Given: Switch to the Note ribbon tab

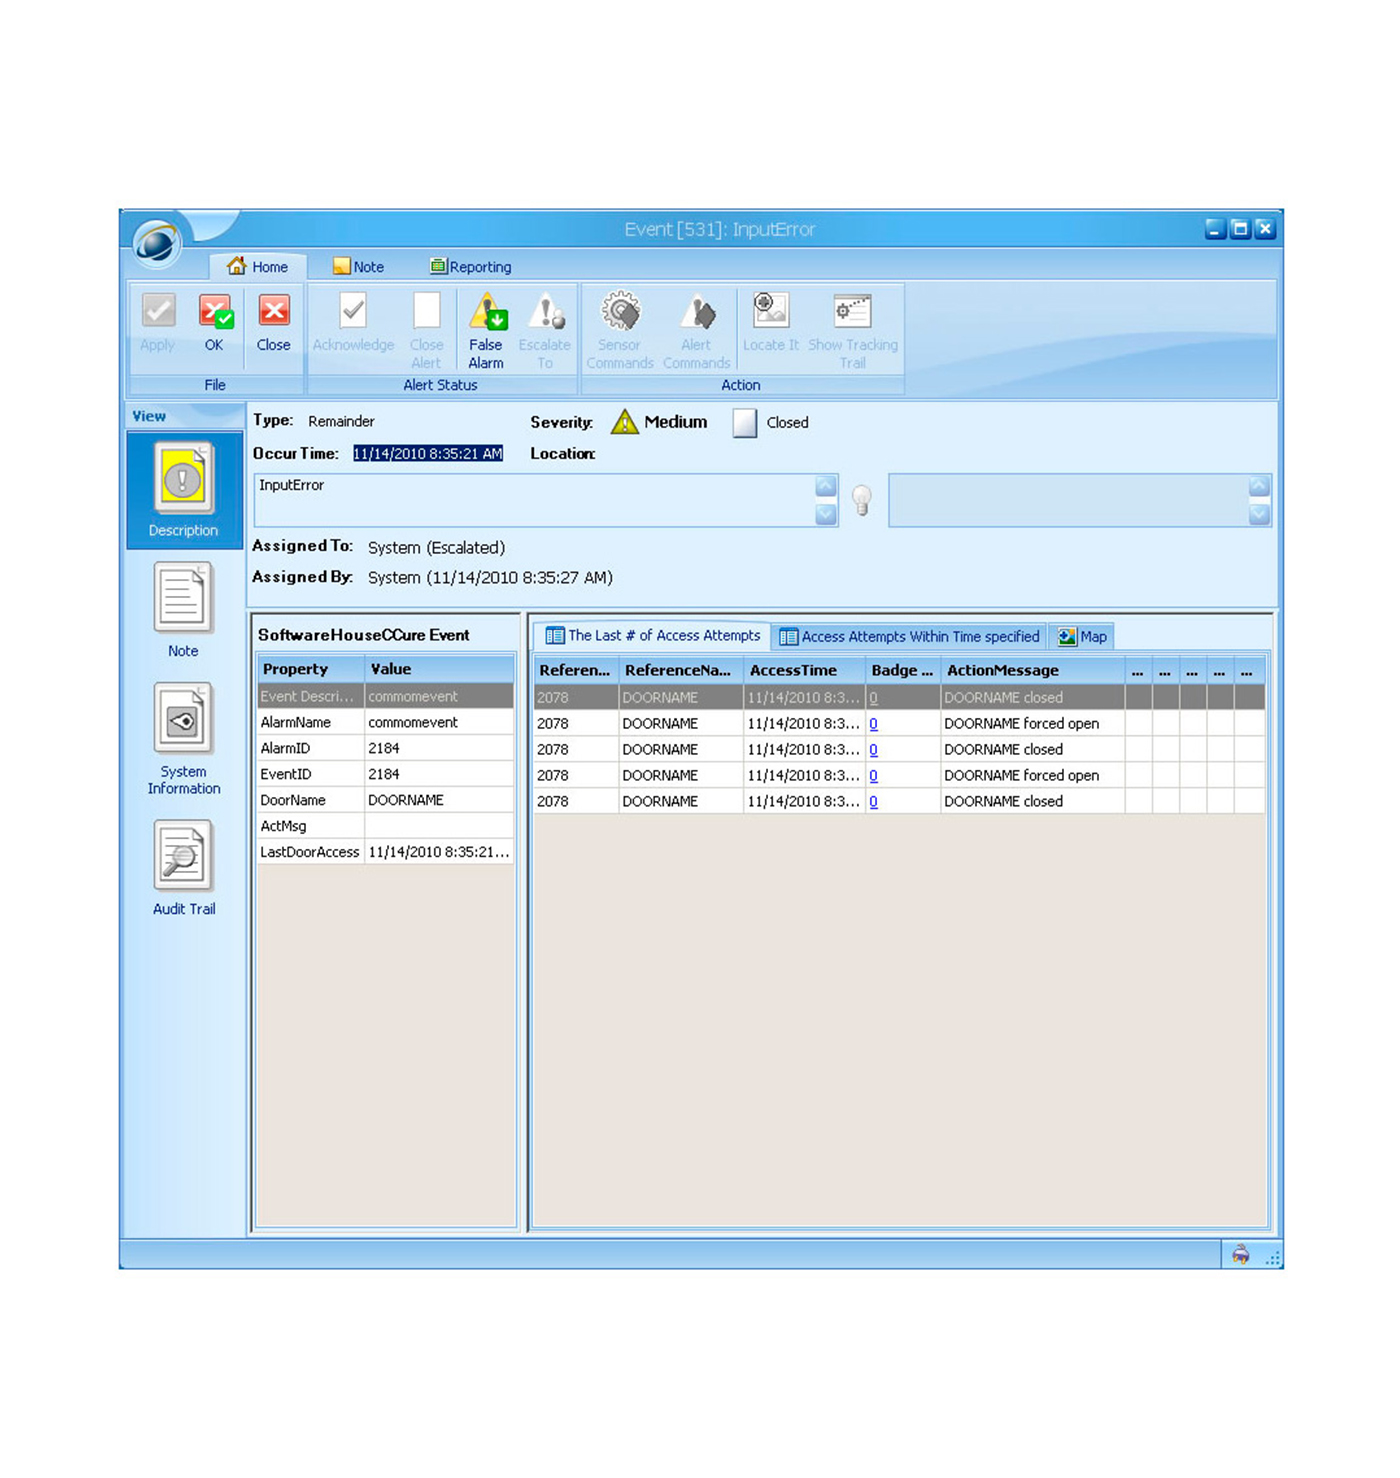Looking at the screenshot, I should [359, 267].
